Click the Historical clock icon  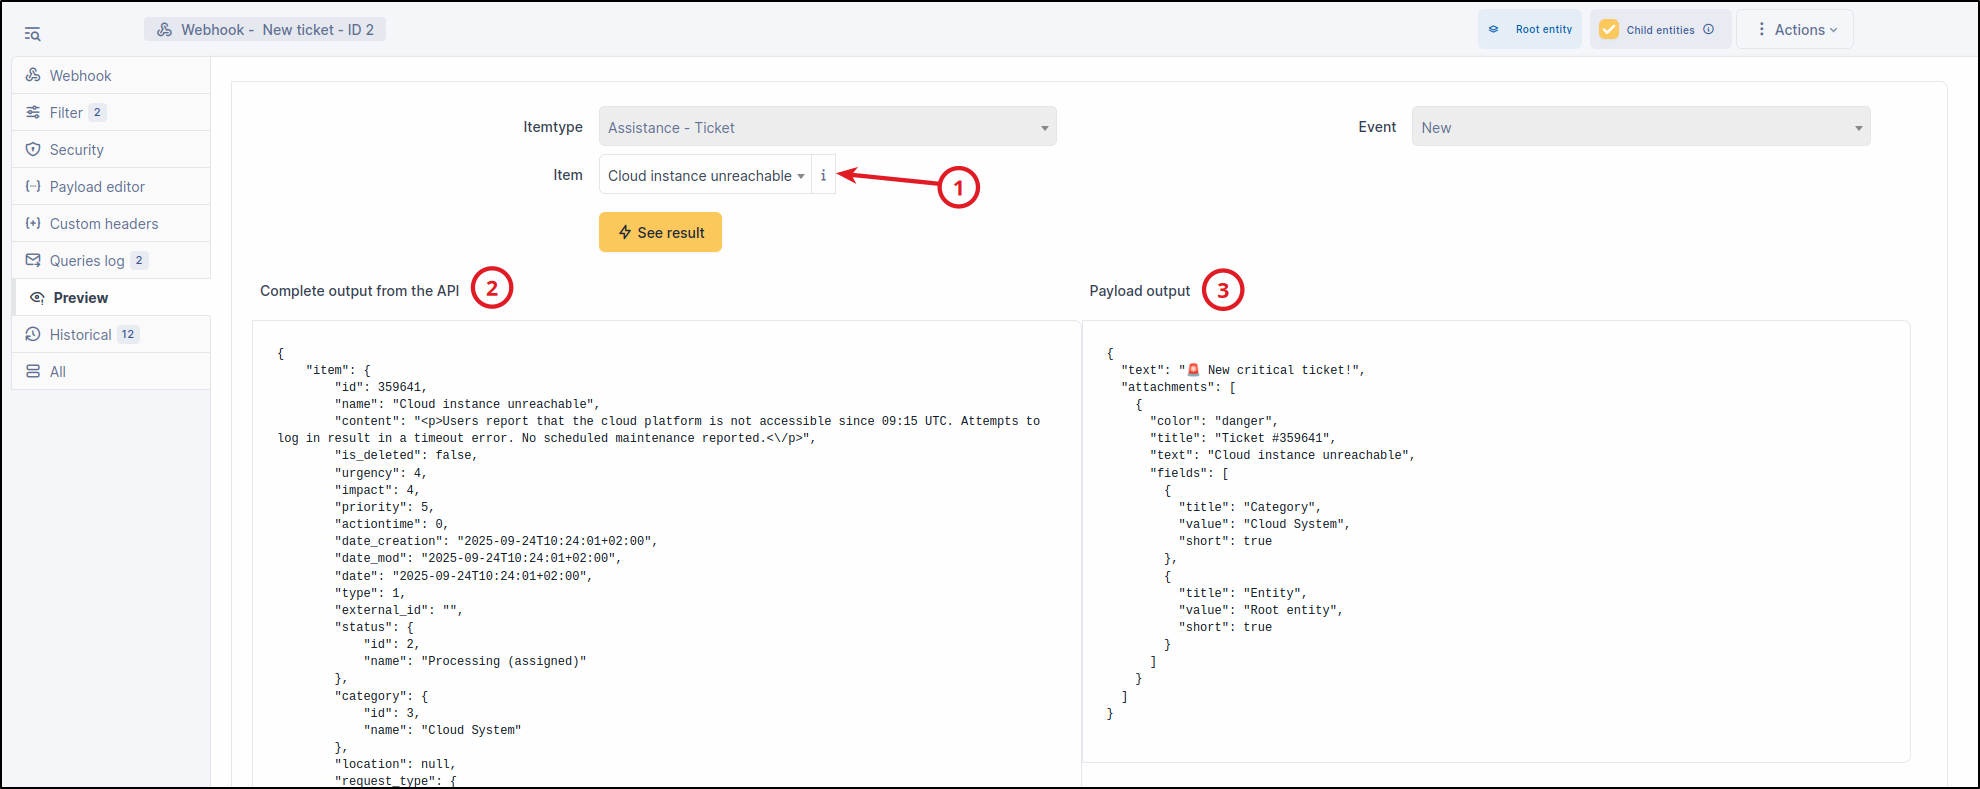(x=33, y=334)
